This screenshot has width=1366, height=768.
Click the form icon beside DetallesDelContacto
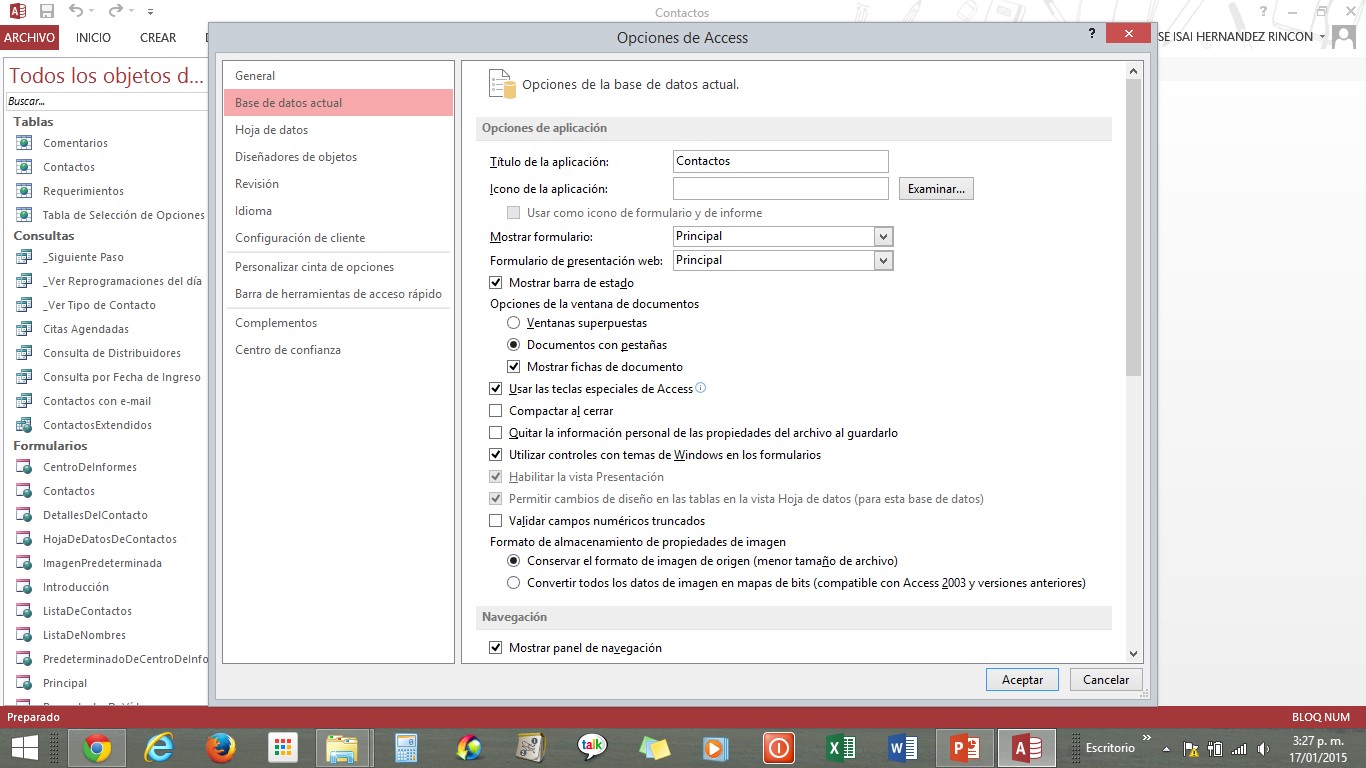(x=24, y=515)
